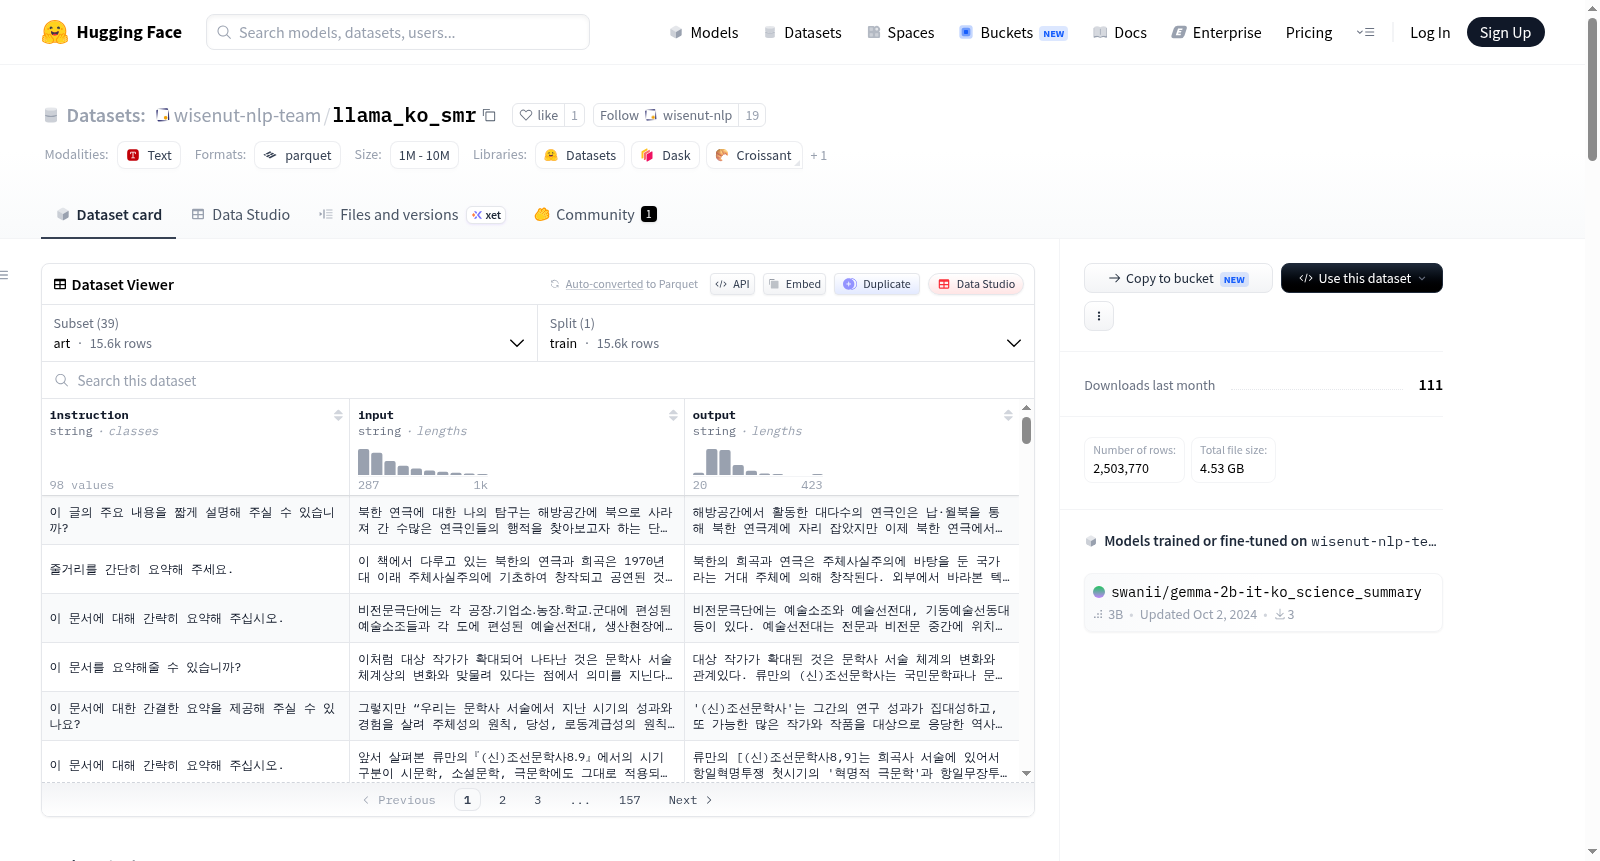Open Data Studio from the viewer header
Screen dimensions: 1600x861
point(976,284)
